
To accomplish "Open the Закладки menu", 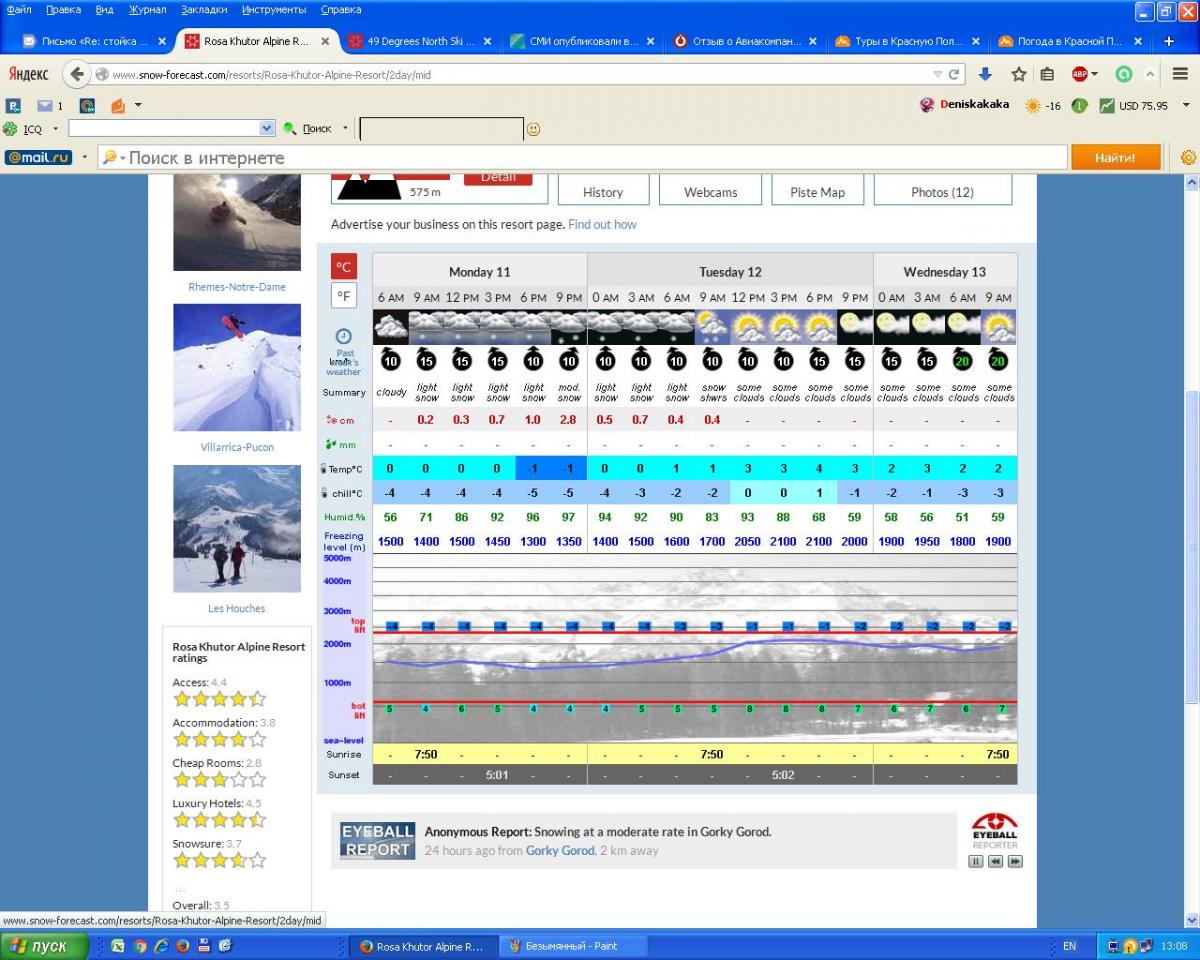I will point(204,10).
